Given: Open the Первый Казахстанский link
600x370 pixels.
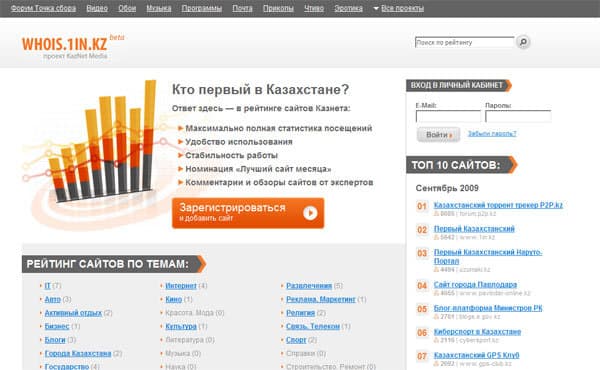Looking at the screenshot, I should (x=474, y=229).
